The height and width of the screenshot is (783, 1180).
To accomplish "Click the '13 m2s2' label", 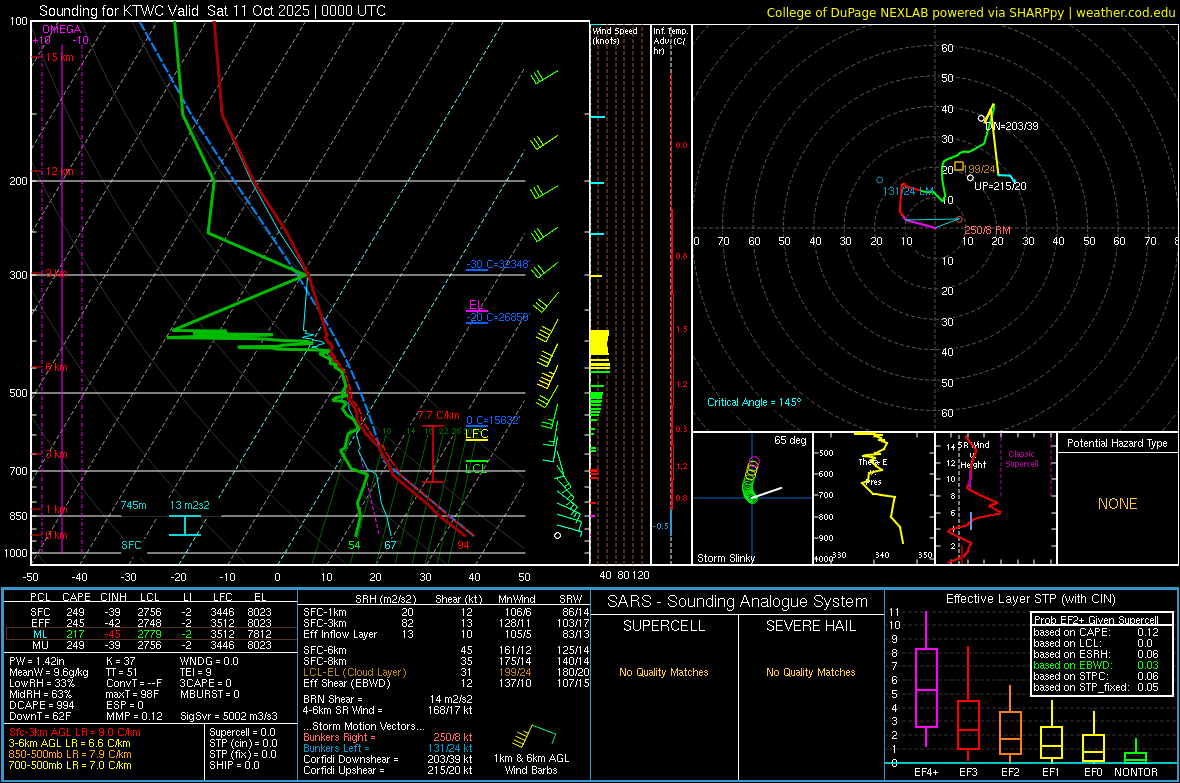I will tap(189, 505).
